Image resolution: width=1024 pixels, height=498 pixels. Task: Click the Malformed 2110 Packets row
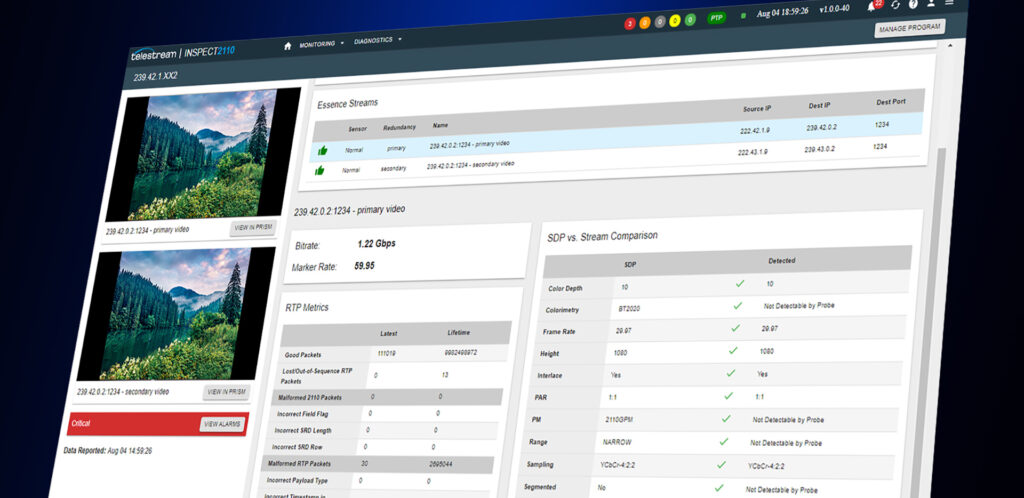(x=388, y=397)
